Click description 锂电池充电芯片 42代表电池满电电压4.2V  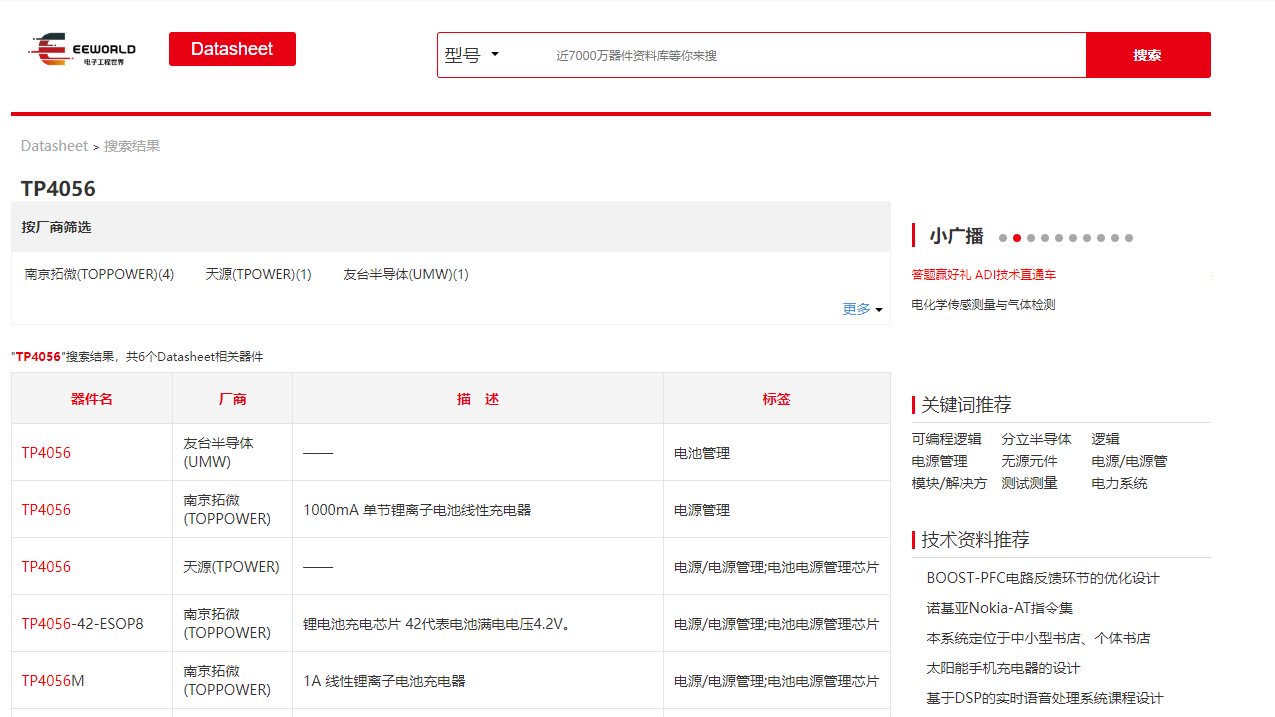pos(437,624)
